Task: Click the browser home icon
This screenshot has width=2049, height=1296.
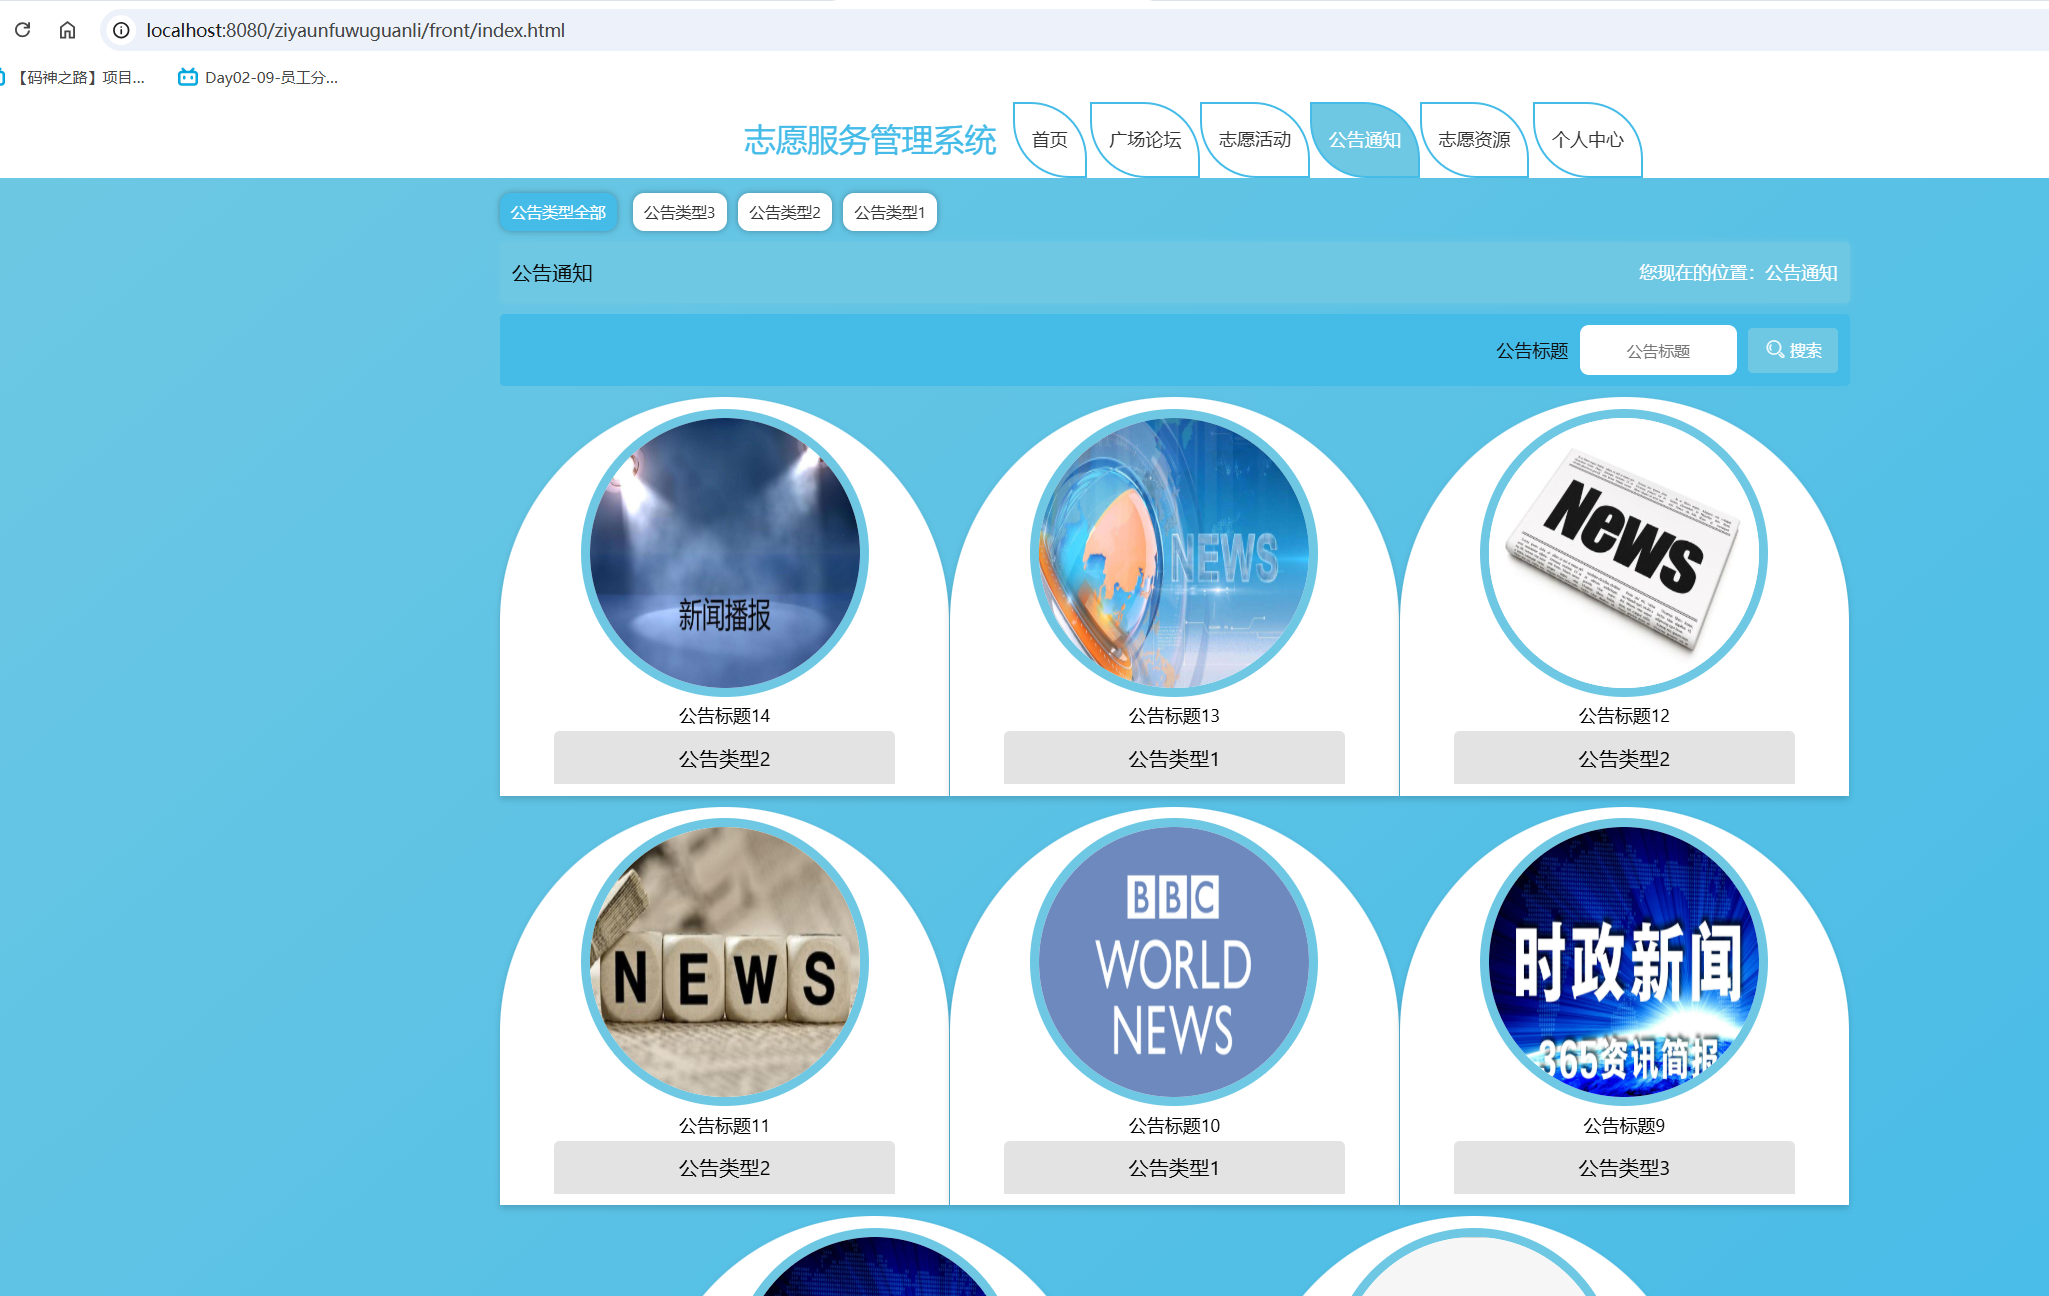Action: (67, 30)
